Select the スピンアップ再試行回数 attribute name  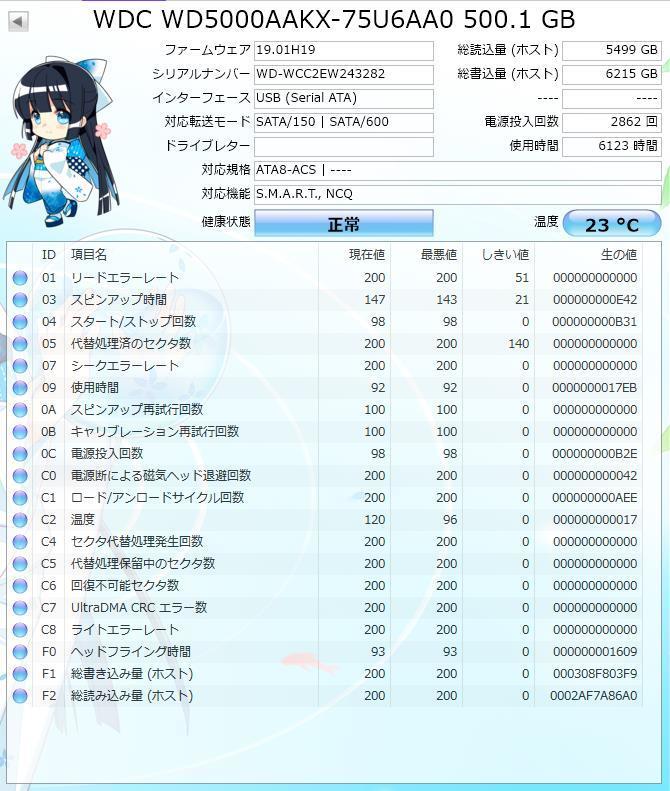tap(137, 410)
